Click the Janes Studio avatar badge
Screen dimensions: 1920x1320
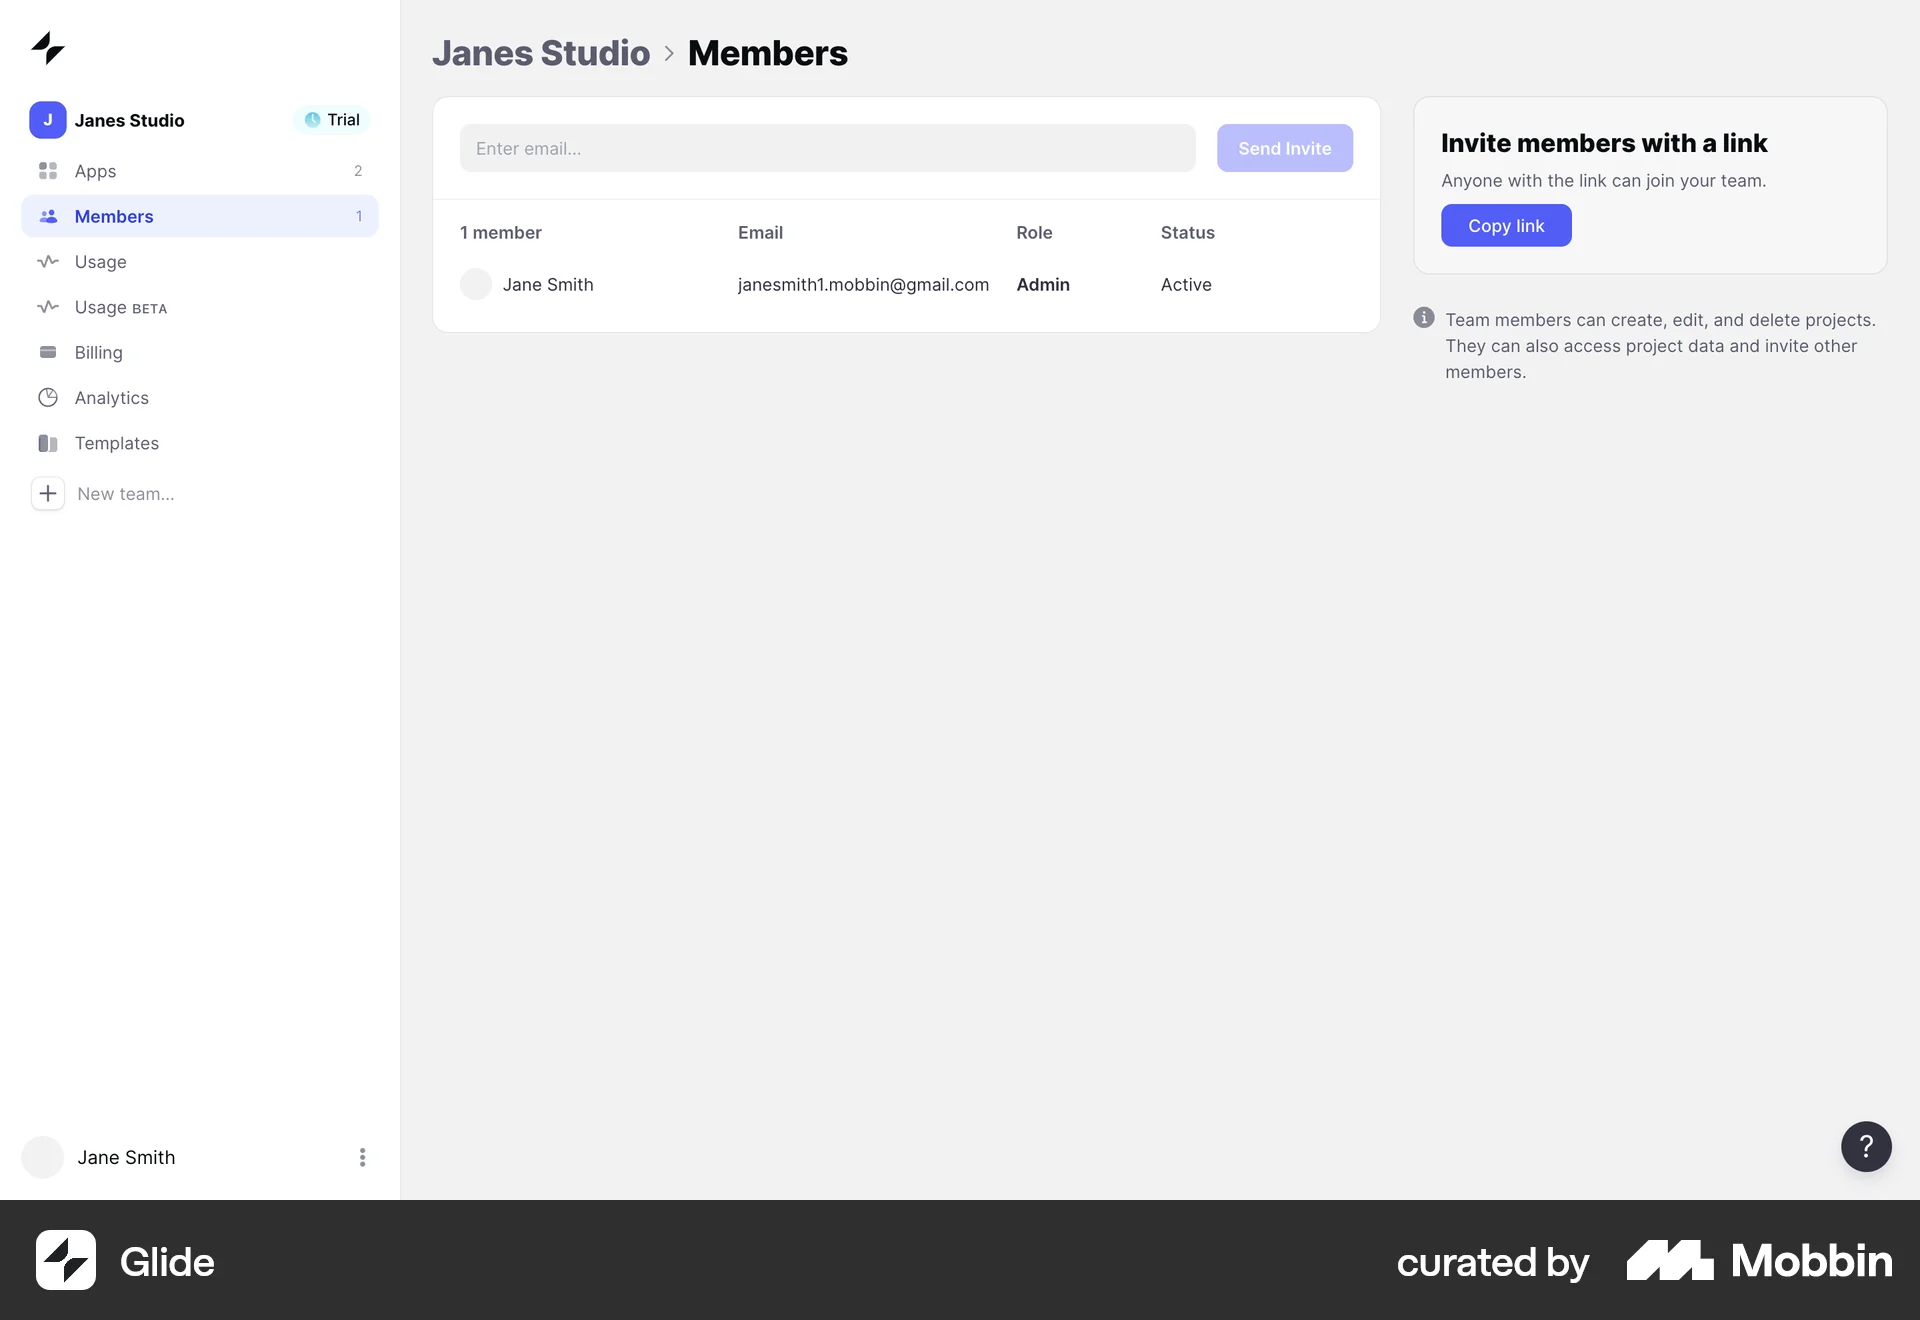click(47, 119)
